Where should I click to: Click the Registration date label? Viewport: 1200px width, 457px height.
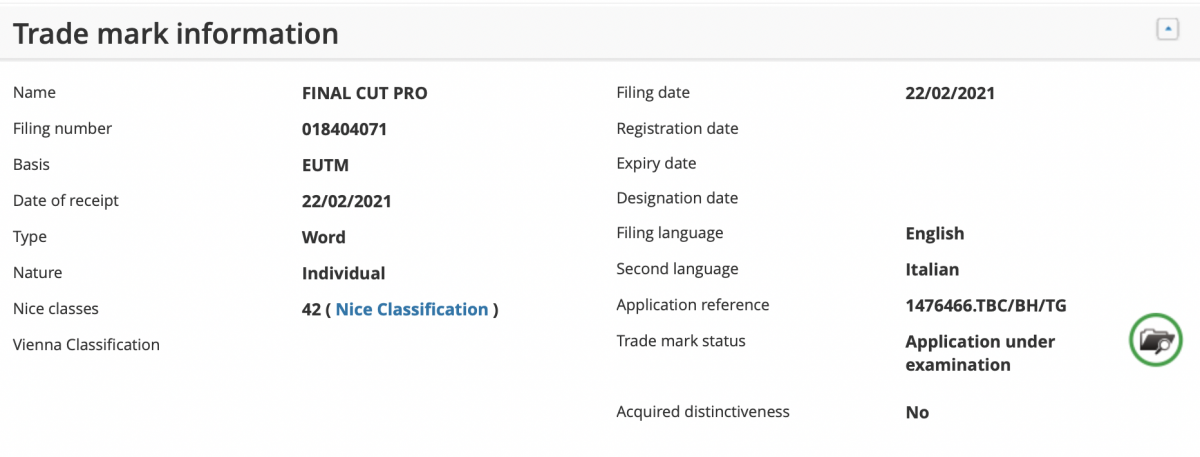tap(677, 128)
